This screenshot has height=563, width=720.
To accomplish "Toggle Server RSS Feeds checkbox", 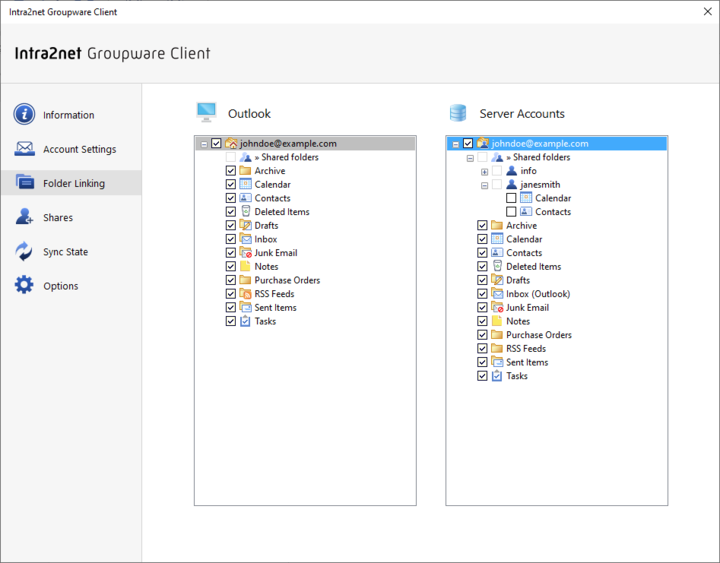I will click(482, 349).
